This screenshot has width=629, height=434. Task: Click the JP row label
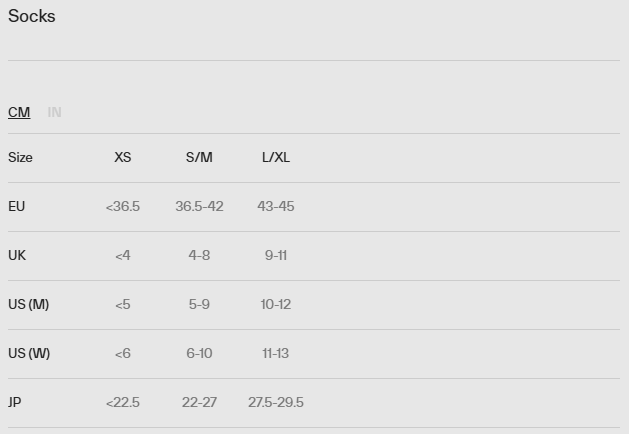pos(15,402)
